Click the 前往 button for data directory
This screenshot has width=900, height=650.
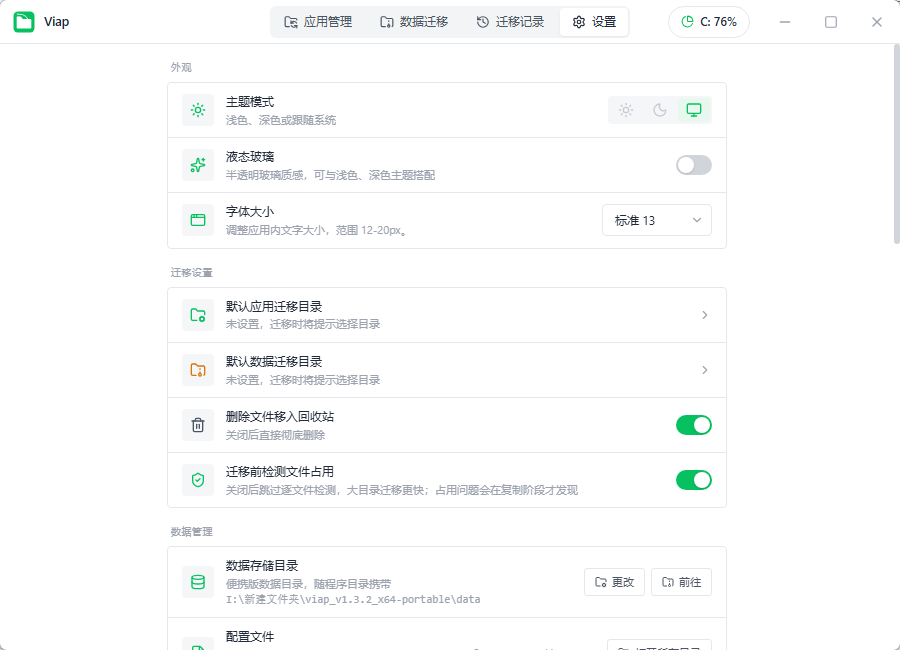tap(681, 582)
